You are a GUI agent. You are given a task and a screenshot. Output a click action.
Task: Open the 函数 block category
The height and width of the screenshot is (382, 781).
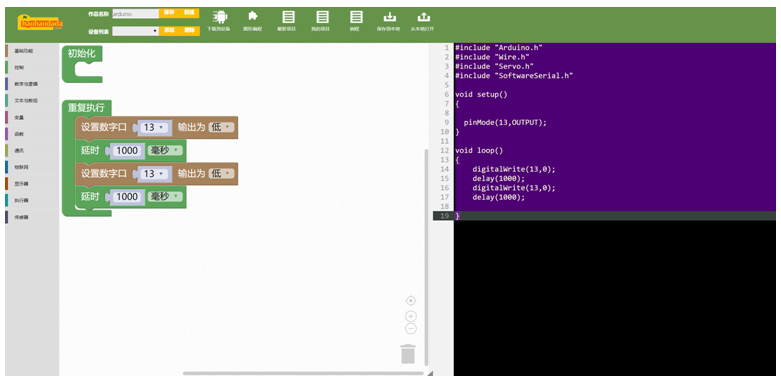tap(32, 134)
